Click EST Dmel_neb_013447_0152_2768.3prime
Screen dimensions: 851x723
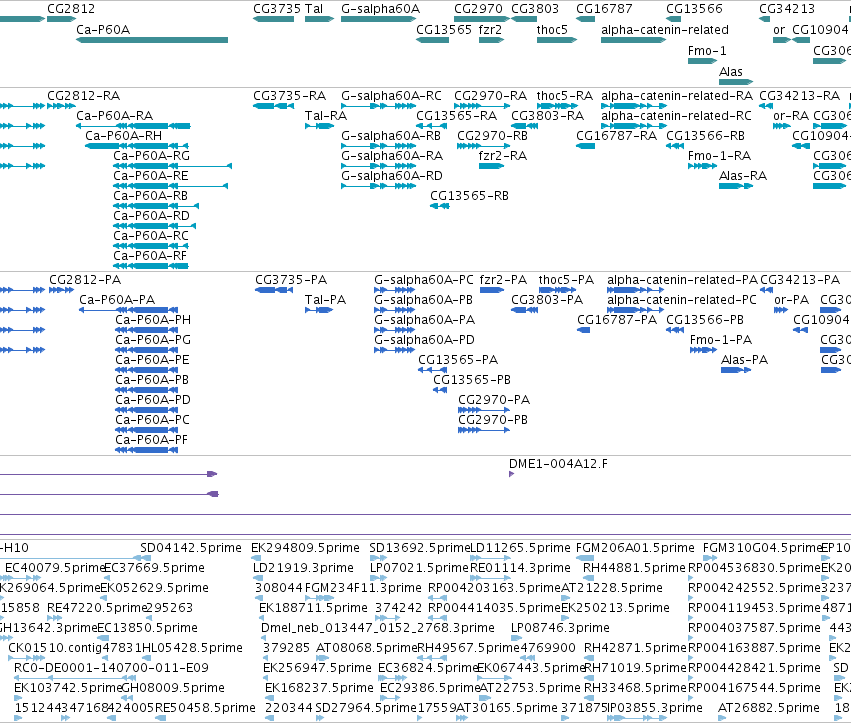click(378, 628)
